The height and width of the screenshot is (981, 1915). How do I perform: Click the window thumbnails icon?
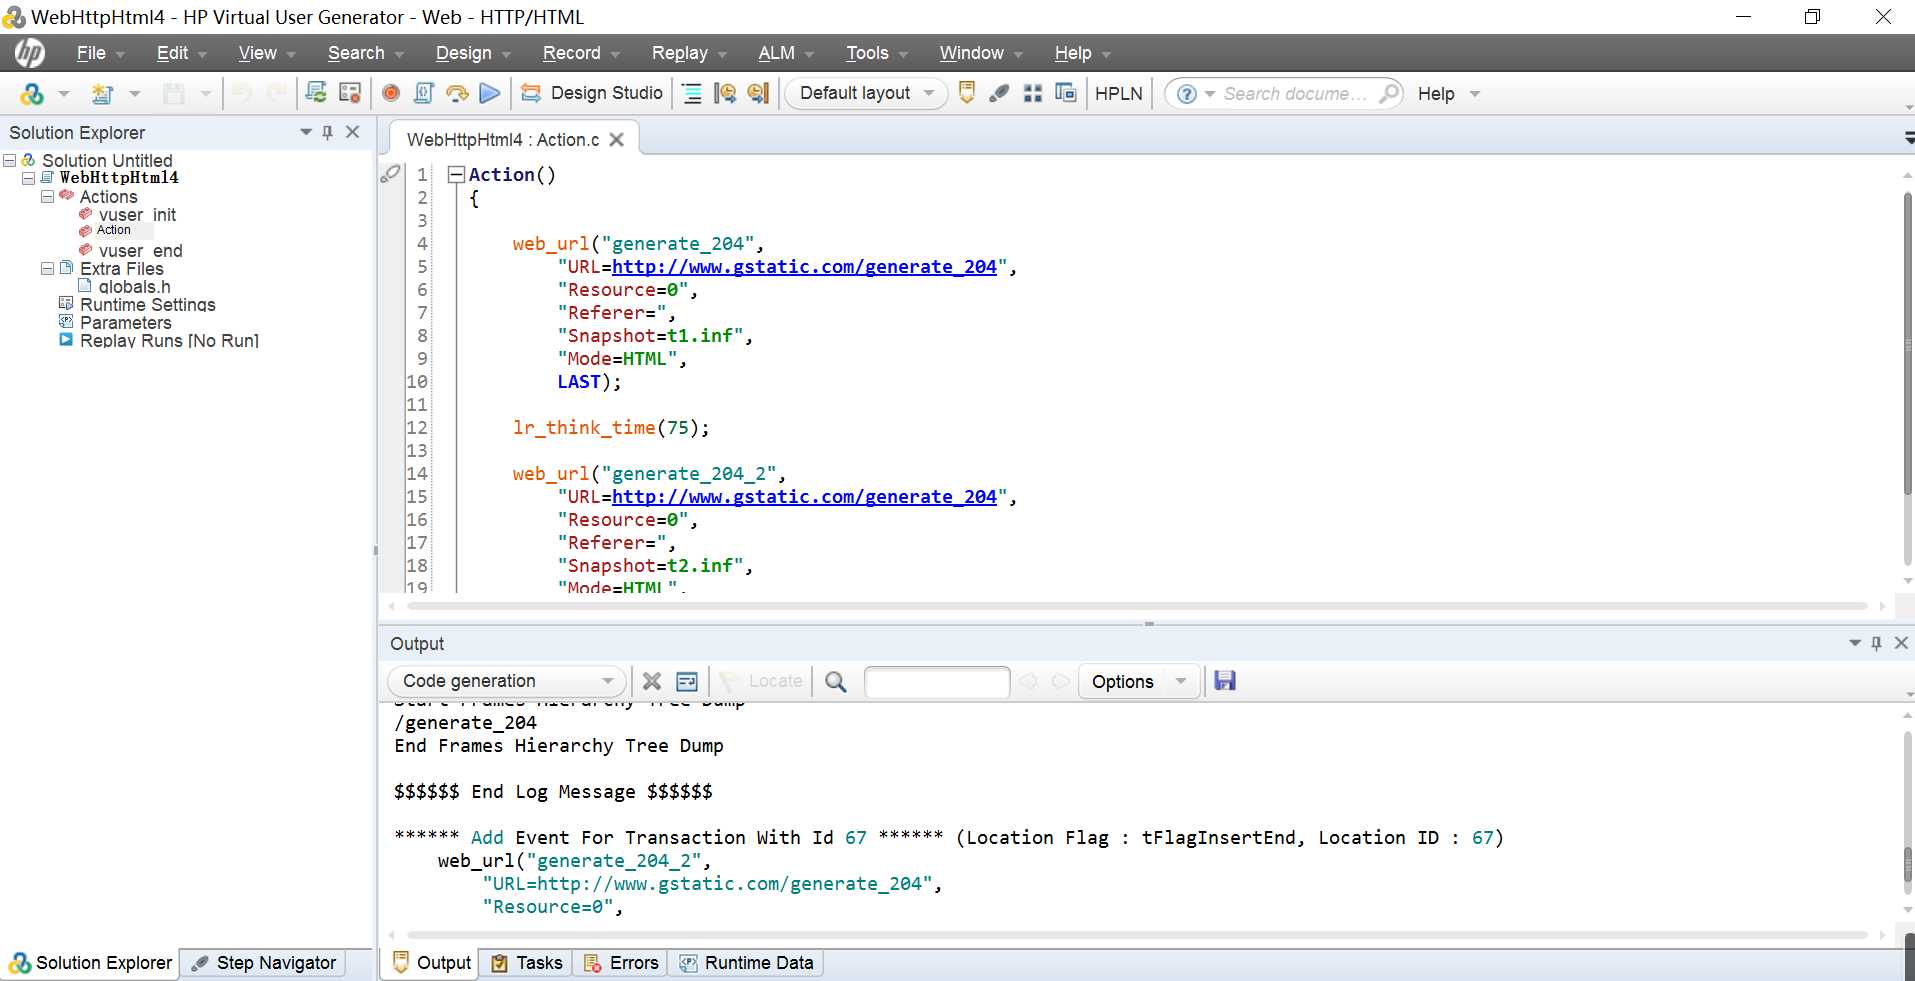[x=1066, y=93]
